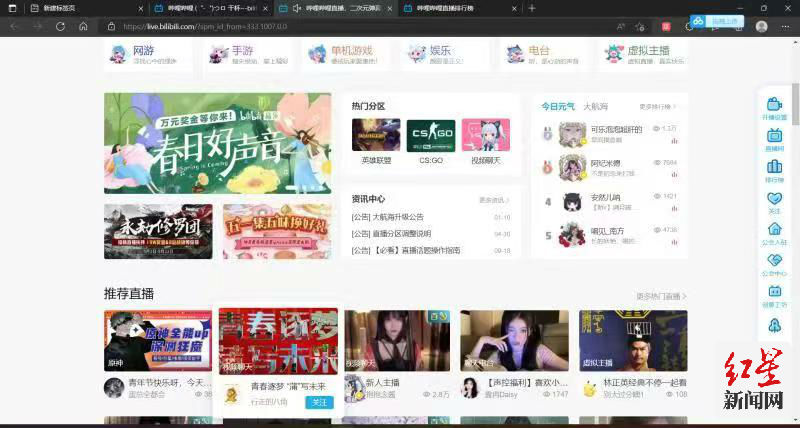Screen dimensions: 800x428
Task: Click 安然儿呐 name in ranking list
Action: (x=605, y=197)
